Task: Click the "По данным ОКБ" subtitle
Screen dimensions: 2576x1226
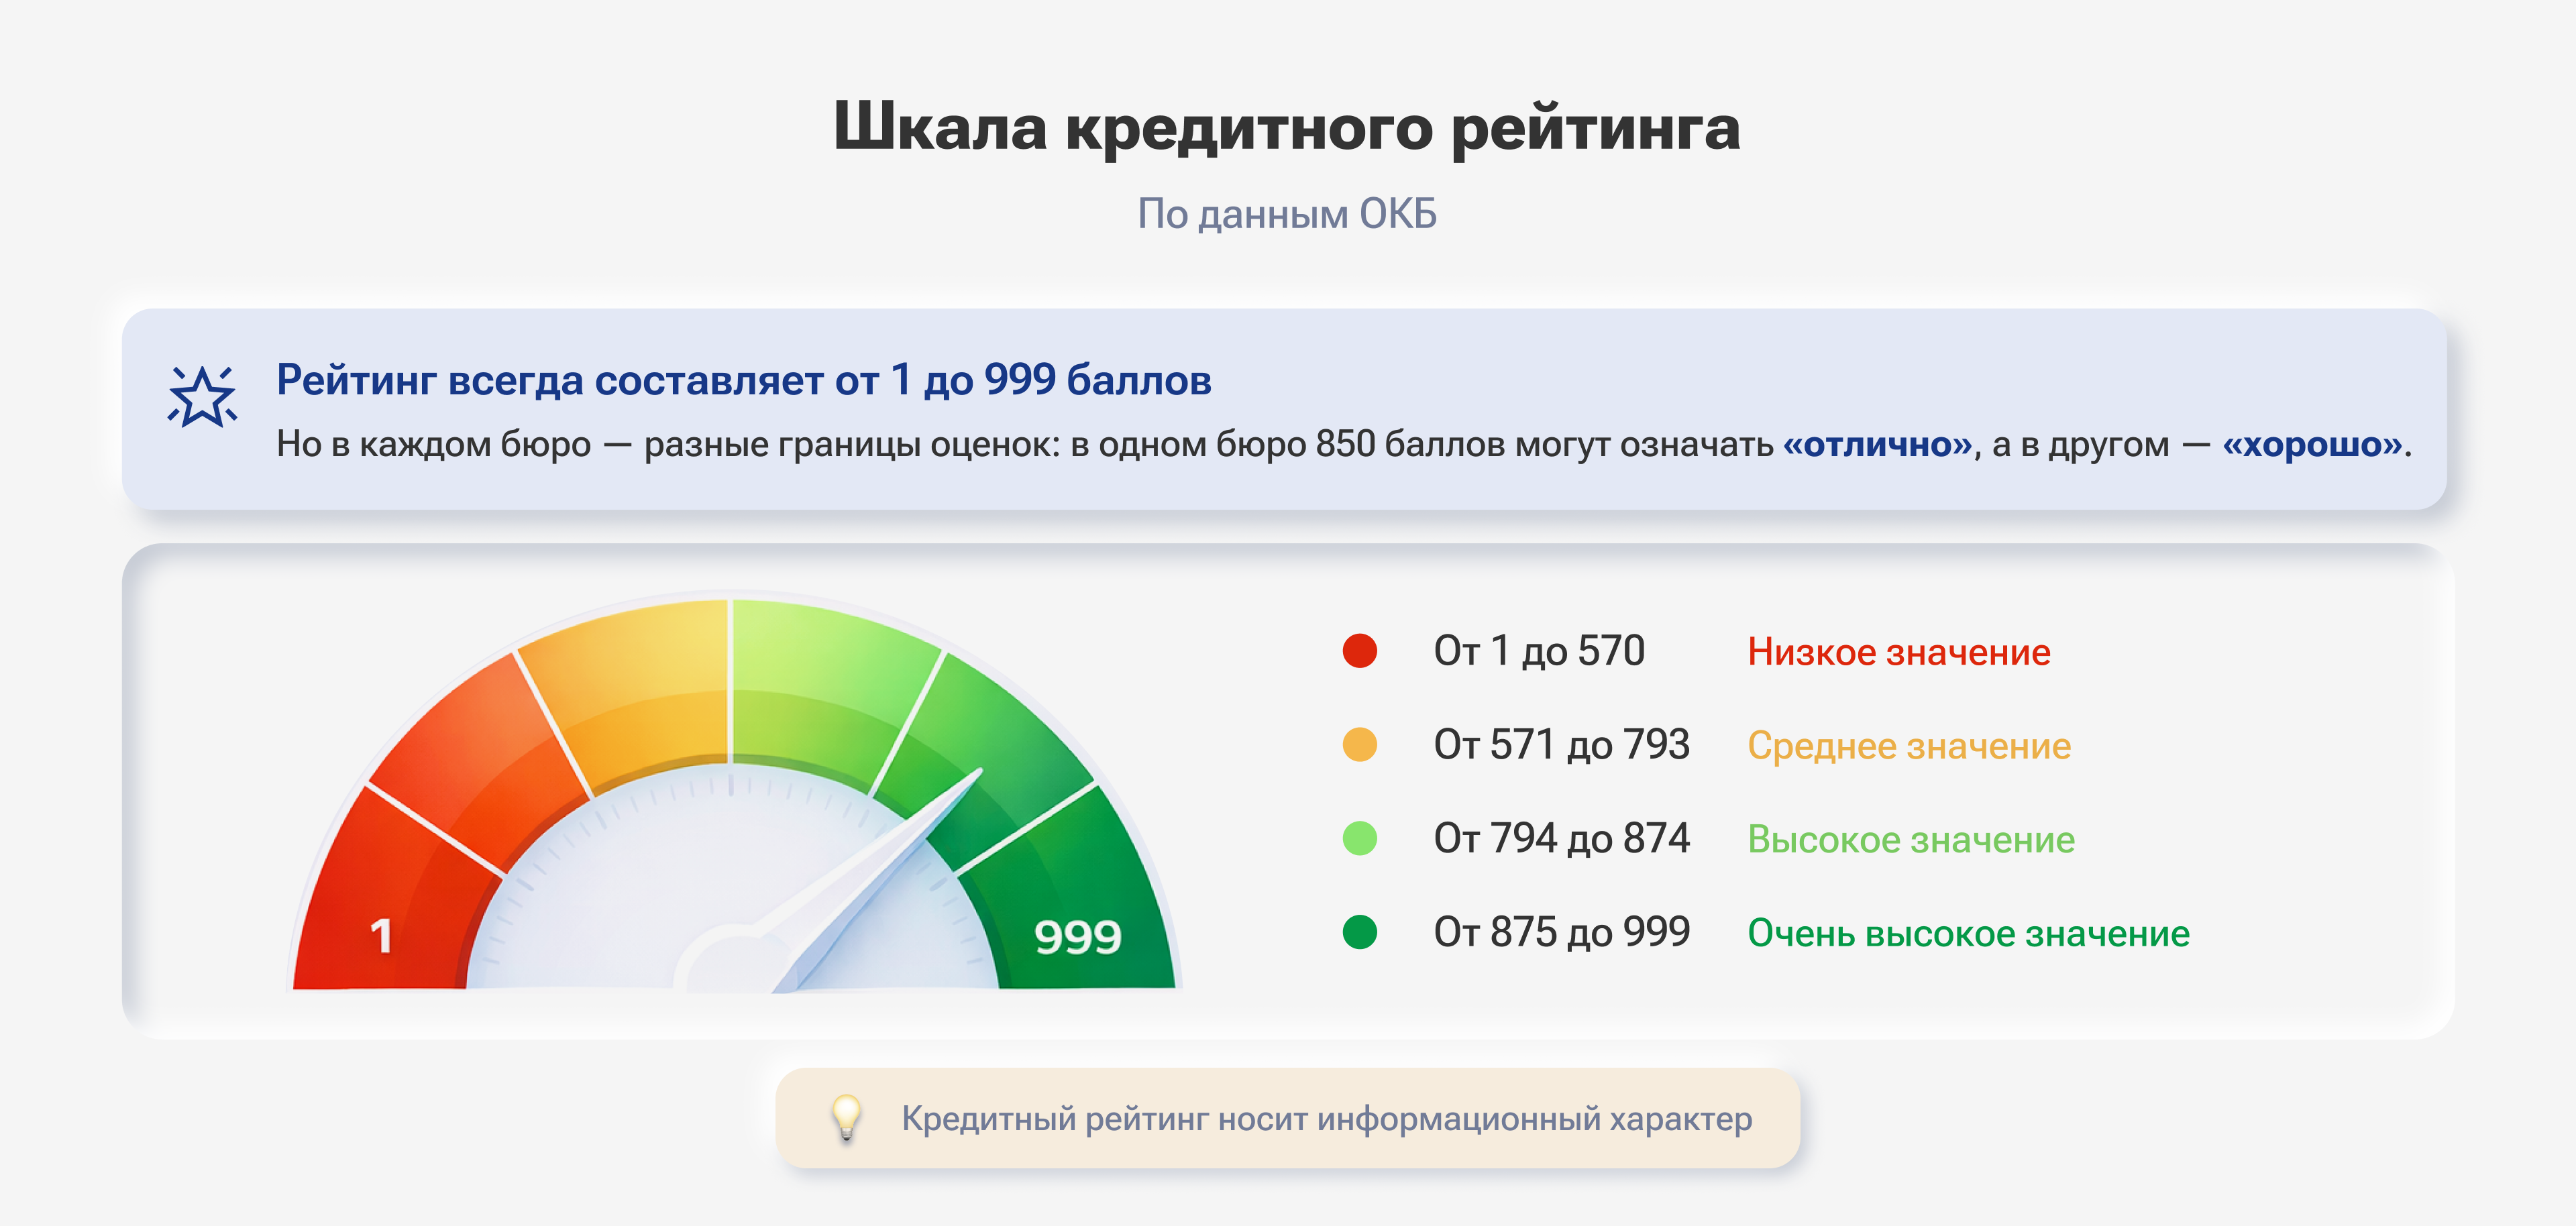Action: click(1286, 214)
